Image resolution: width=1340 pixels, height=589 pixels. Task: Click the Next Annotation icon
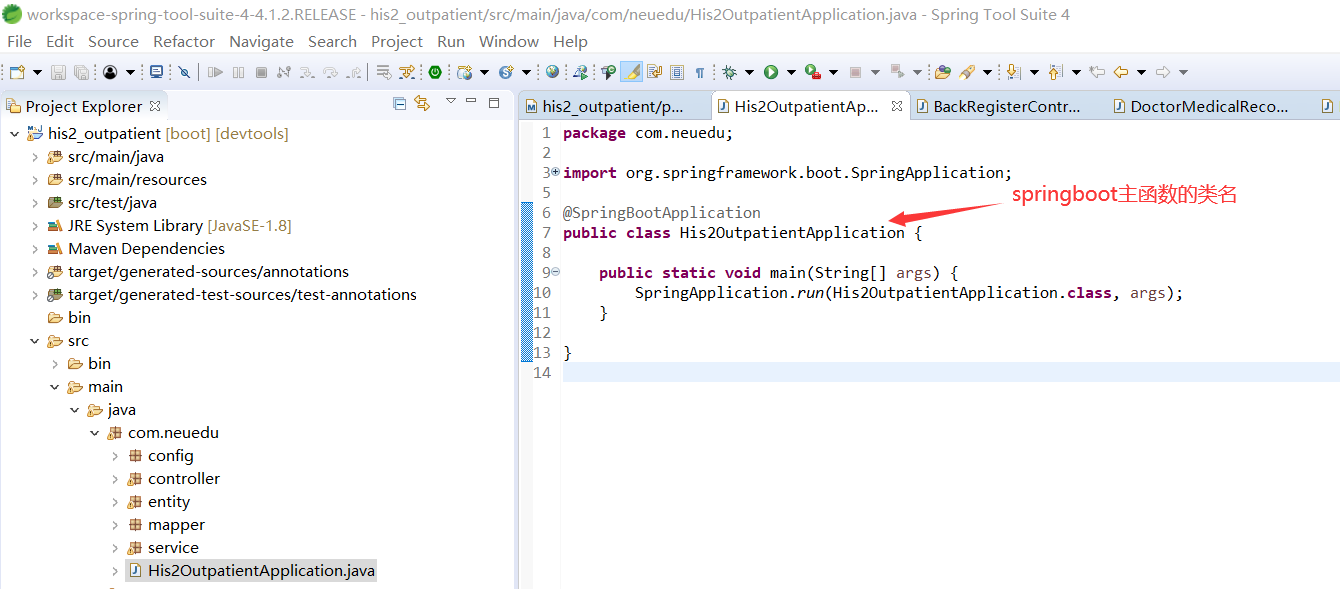[1013, 72]
